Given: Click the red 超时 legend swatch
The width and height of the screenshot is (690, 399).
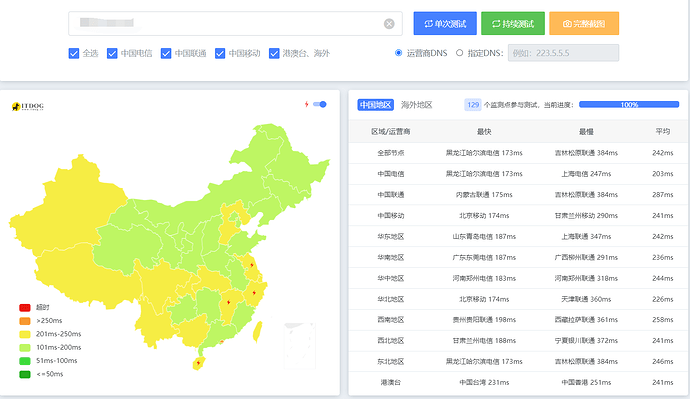Looking at the screenshot, I should 25,307.
